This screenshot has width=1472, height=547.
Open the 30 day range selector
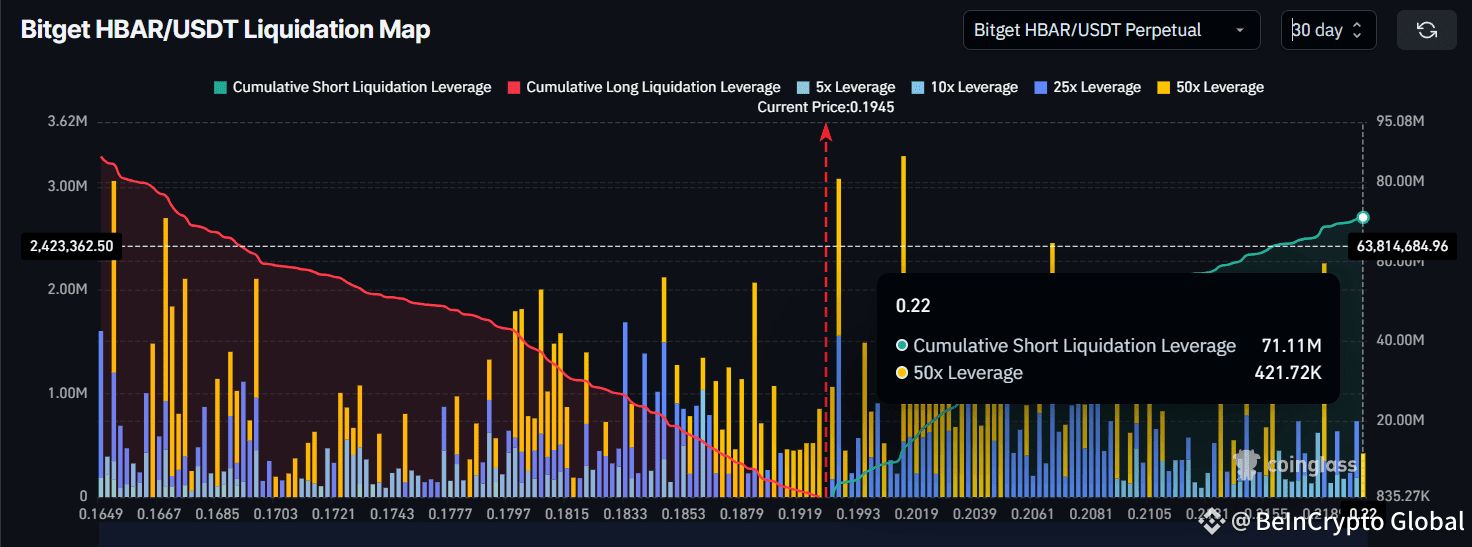click(x=1329, y=30)
